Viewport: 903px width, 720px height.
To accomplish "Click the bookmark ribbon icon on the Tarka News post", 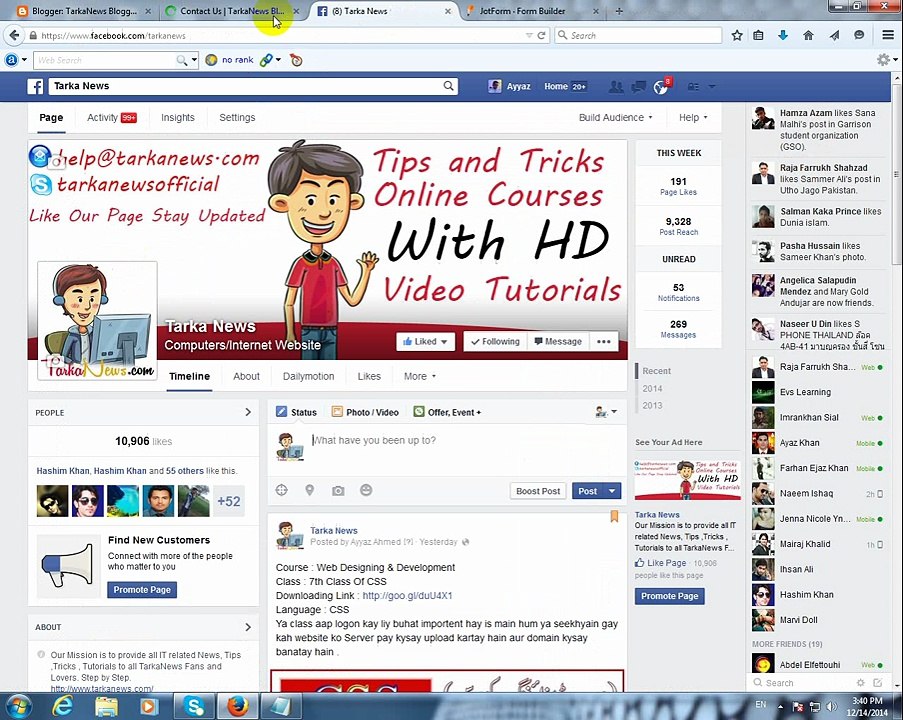I will [614, 516].
